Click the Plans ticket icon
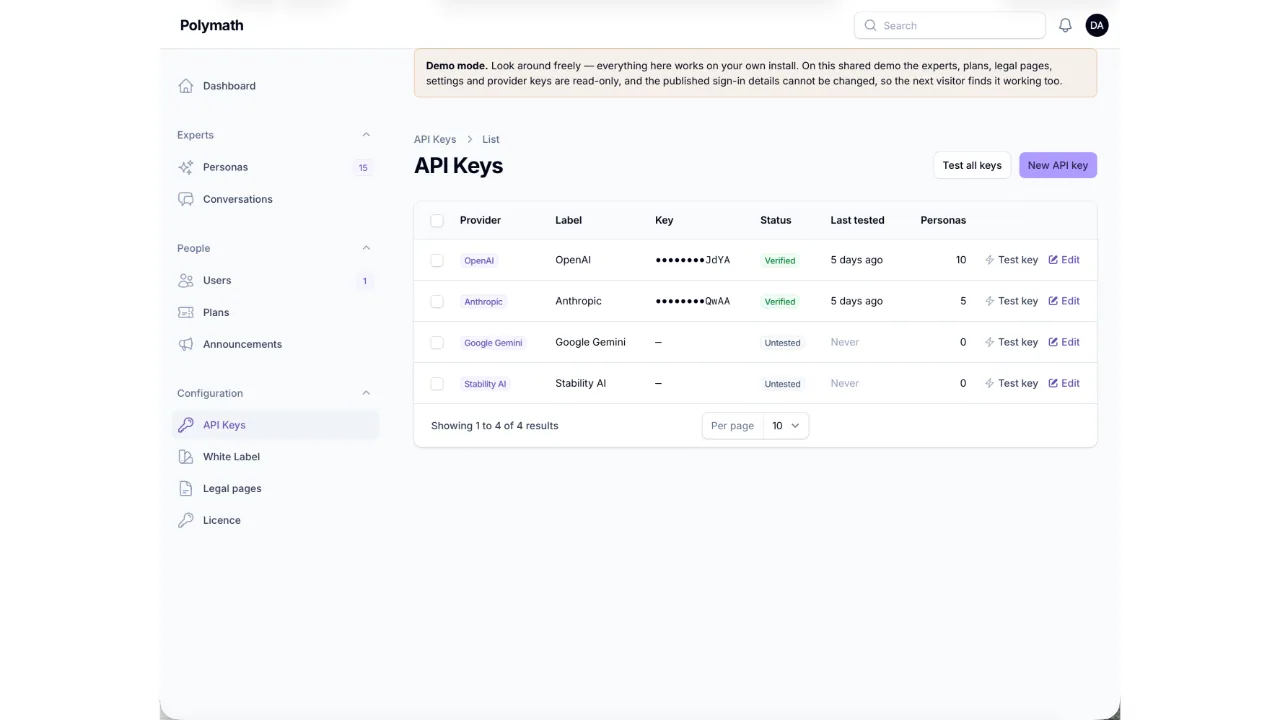Viewport: 1280px width, 720px height. (186, 312)
